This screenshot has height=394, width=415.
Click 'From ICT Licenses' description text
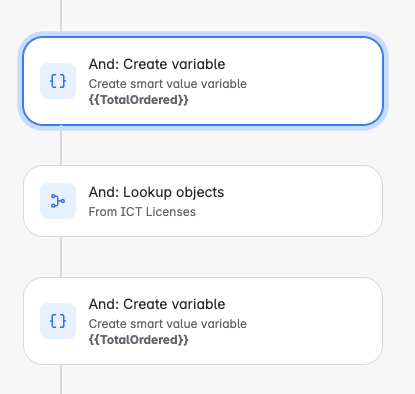[x=142, y=212]
